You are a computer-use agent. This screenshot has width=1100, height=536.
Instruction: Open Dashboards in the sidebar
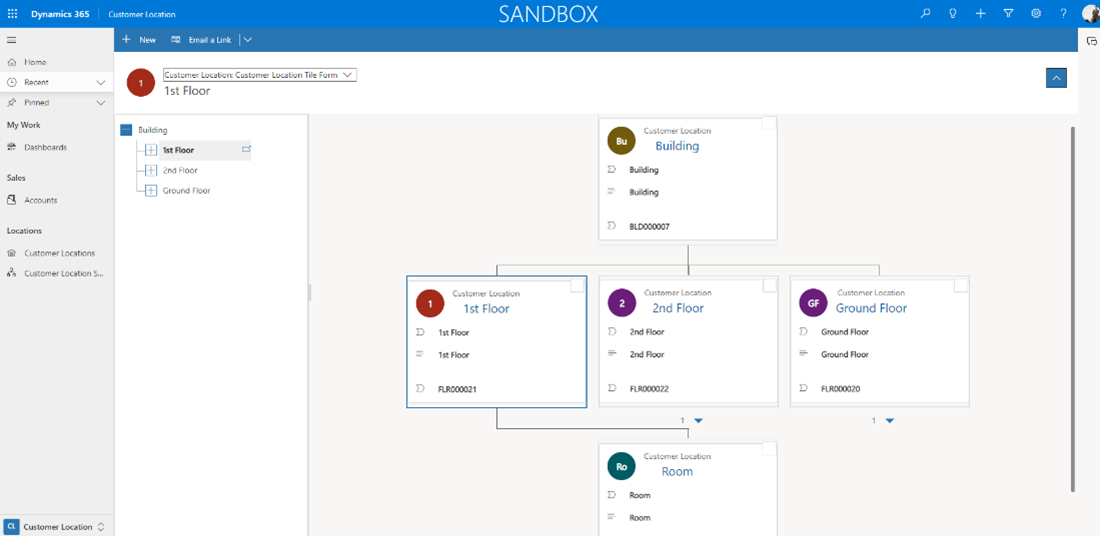(x=45, y=147)
